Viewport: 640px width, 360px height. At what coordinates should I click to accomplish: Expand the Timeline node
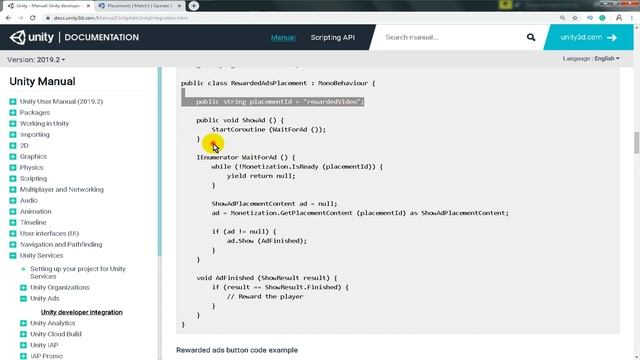(13, 223)
